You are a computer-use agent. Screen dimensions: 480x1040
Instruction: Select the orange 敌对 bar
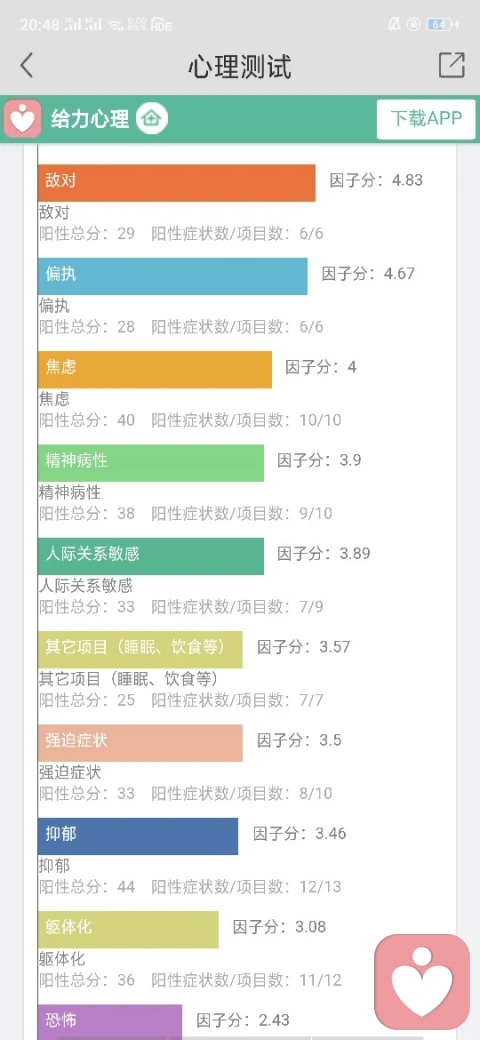(176, 183)
